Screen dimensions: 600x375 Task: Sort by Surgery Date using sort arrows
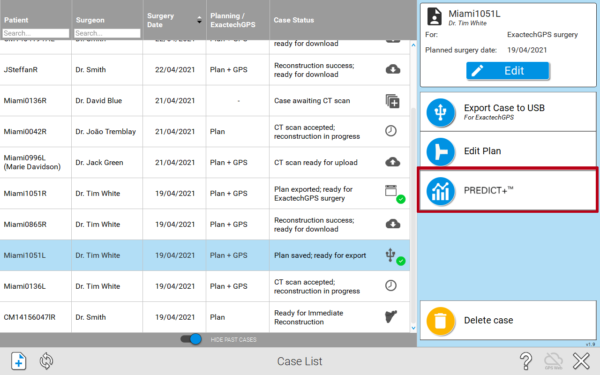(199, 20)
